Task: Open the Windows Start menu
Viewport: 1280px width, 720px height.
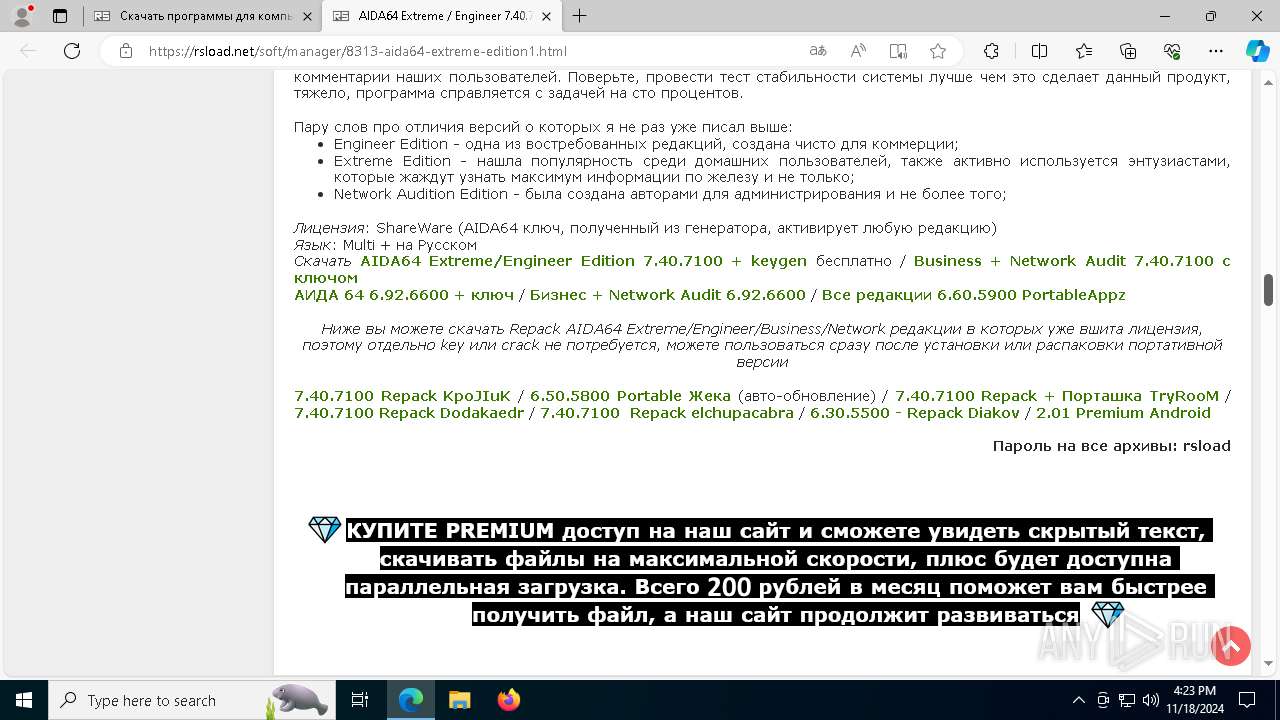Action: [24, 700]
